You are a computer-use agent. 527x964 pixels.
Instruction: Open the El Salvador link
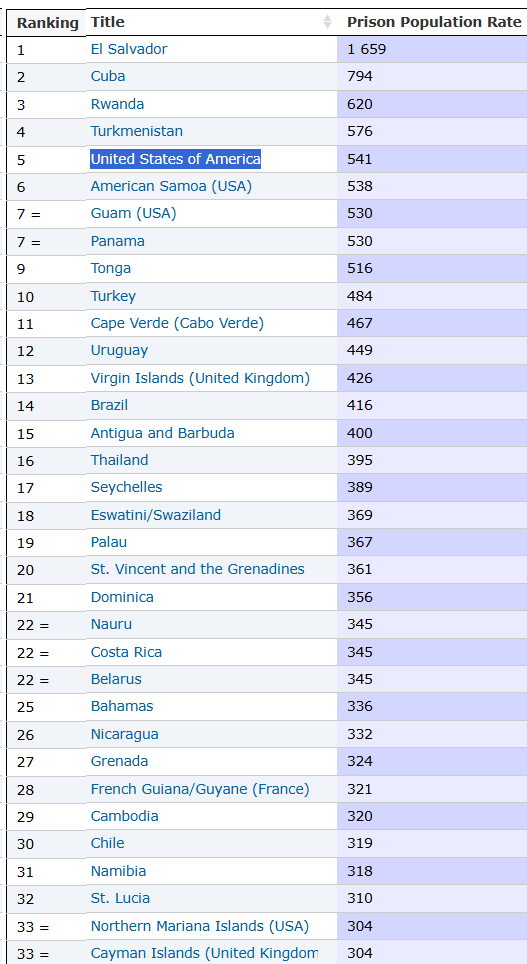[x=129, y=49]
